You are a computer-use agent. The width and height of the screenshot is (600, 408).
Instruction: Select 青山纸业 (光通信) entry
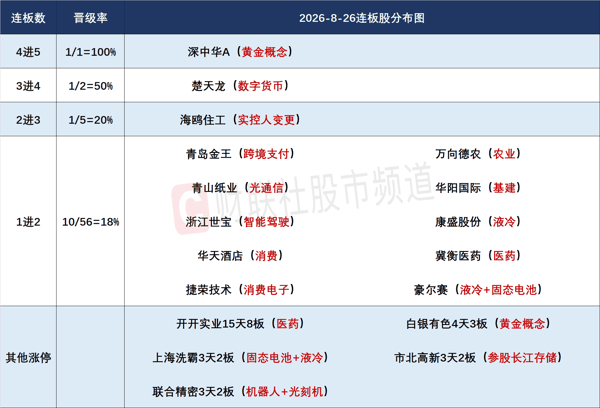click(x=240, y=188)
